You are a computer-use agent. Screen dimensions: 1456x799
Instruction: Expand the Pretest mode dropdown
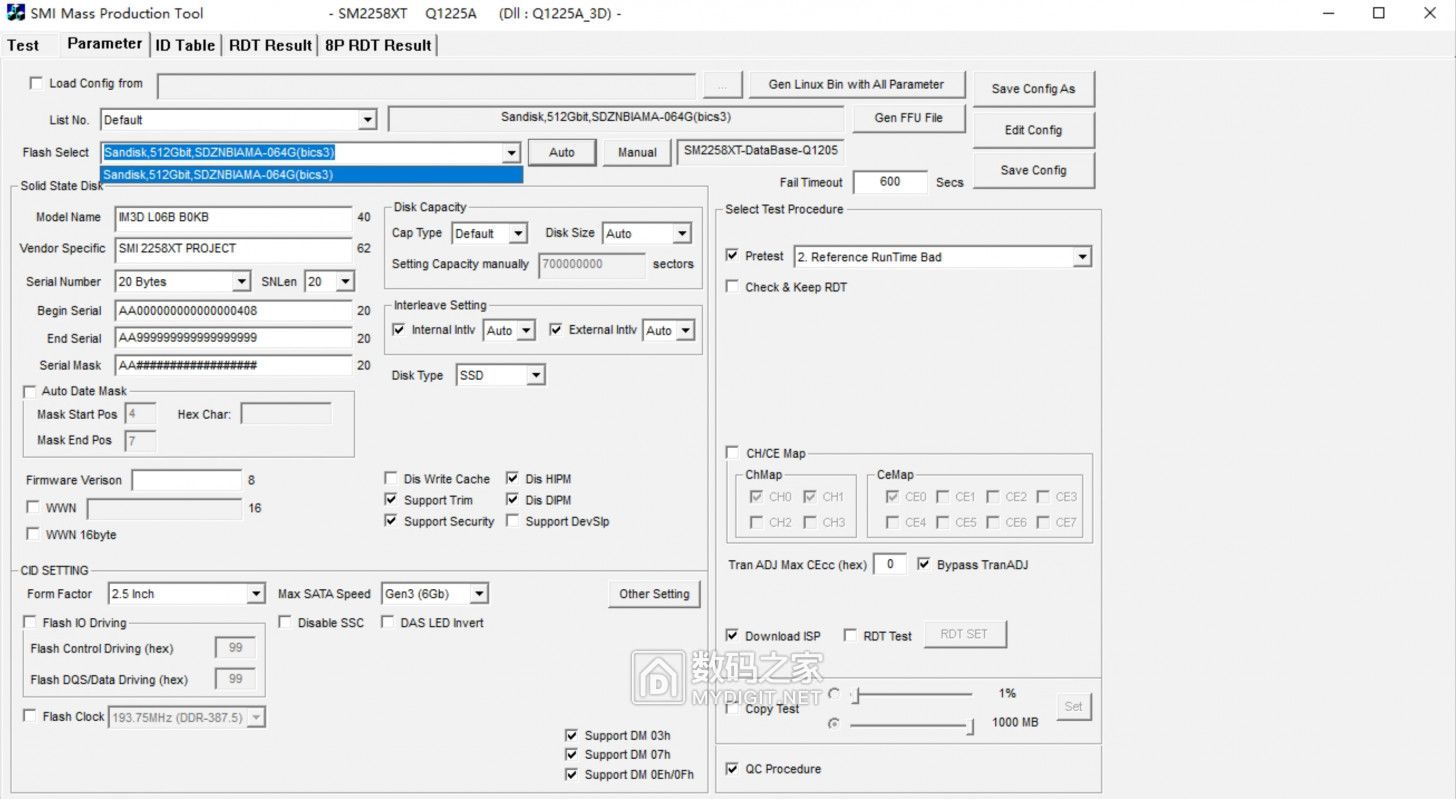1082,257
